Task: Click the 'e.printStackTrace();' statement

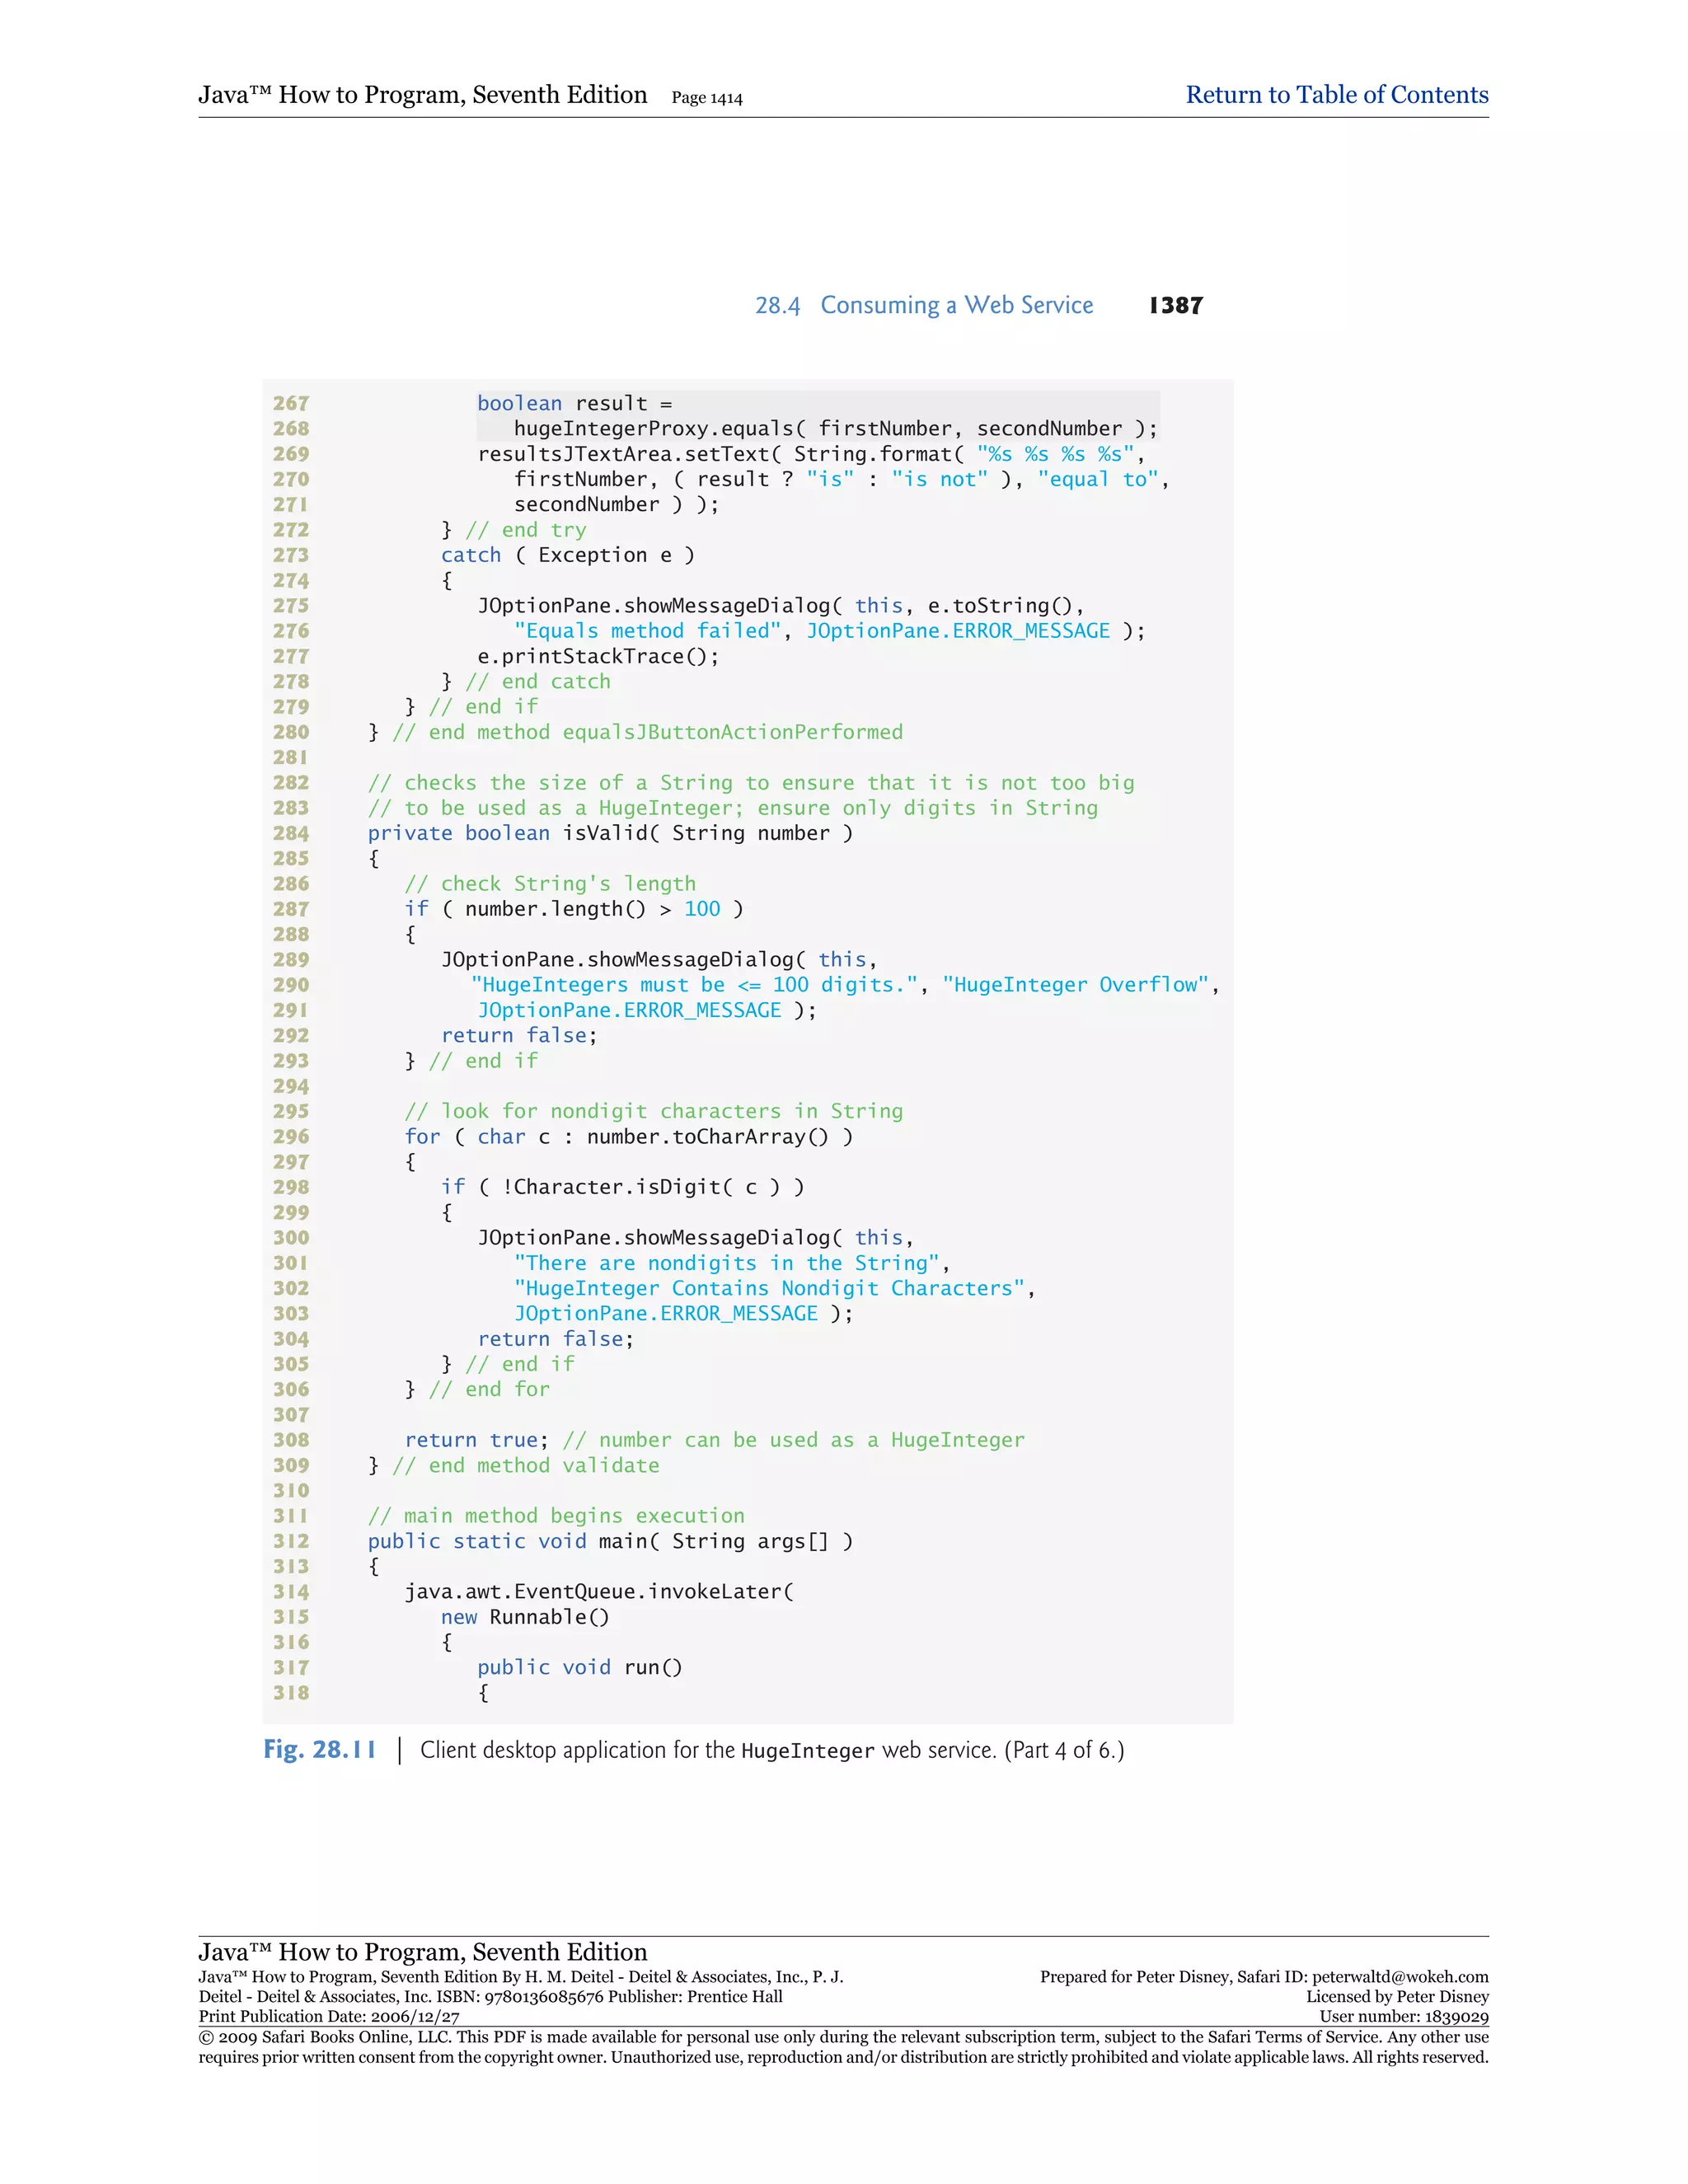Action: tap(598, 656)
